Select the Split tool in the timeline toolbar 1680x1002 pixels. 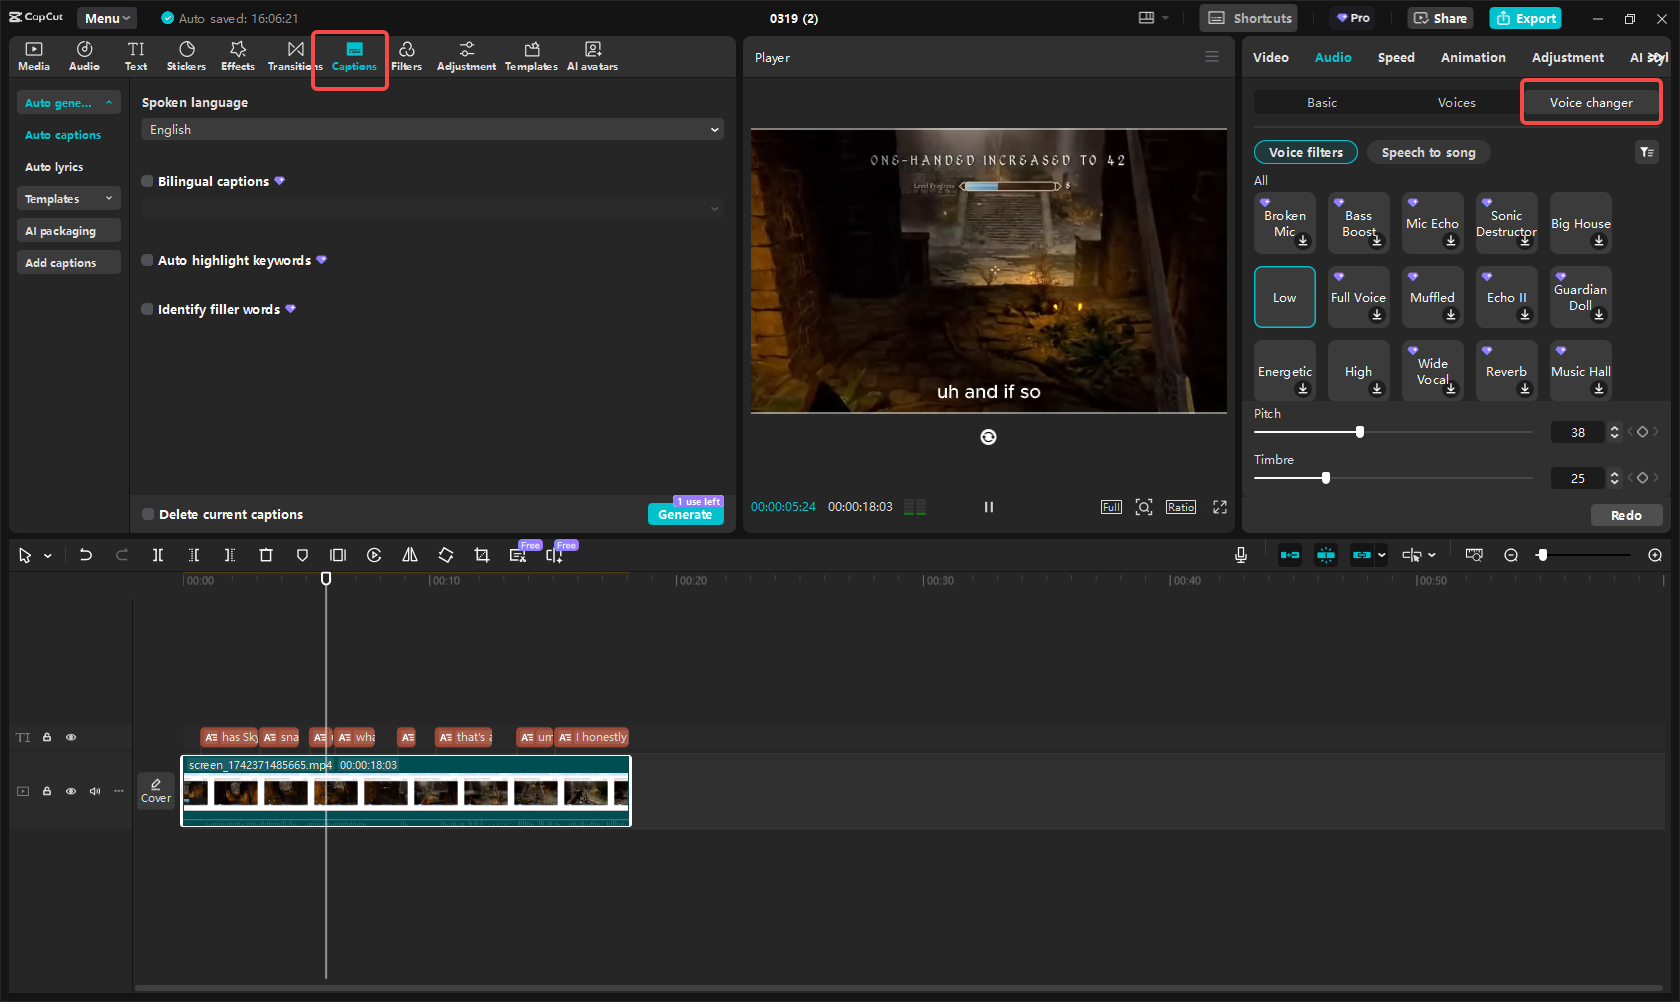coord(157,555)
